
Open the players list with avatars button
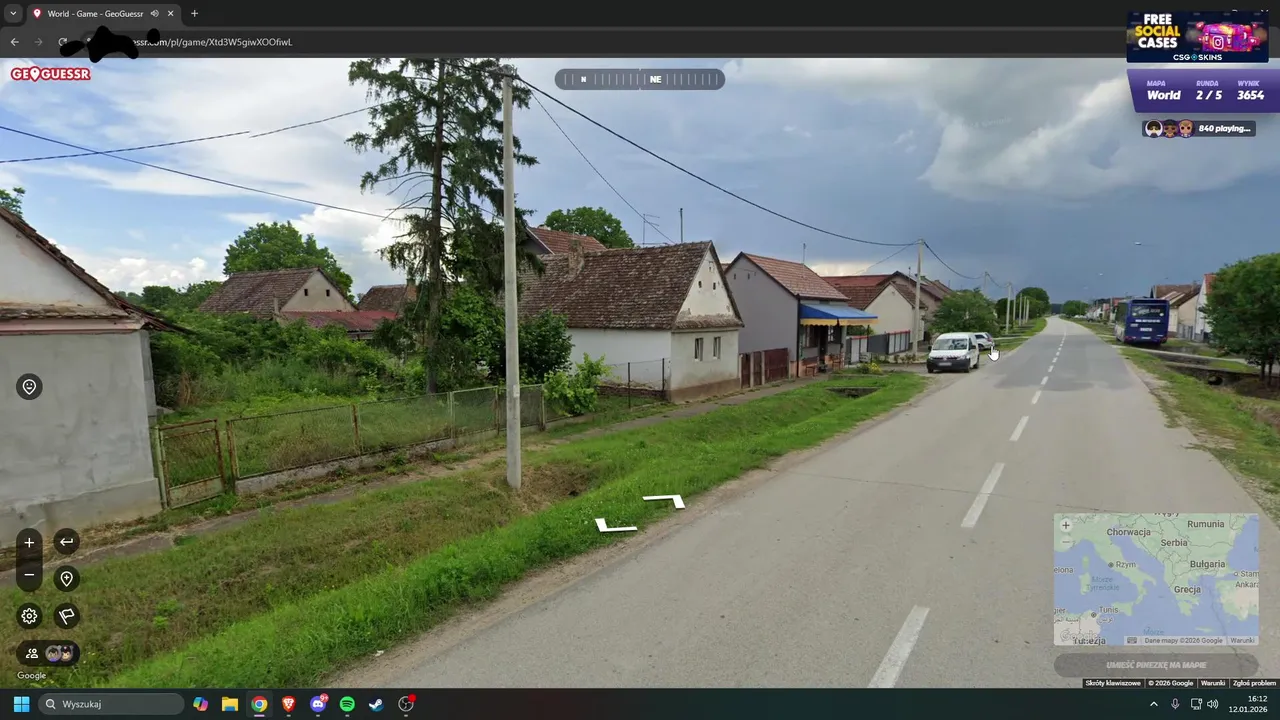[48, 653]
